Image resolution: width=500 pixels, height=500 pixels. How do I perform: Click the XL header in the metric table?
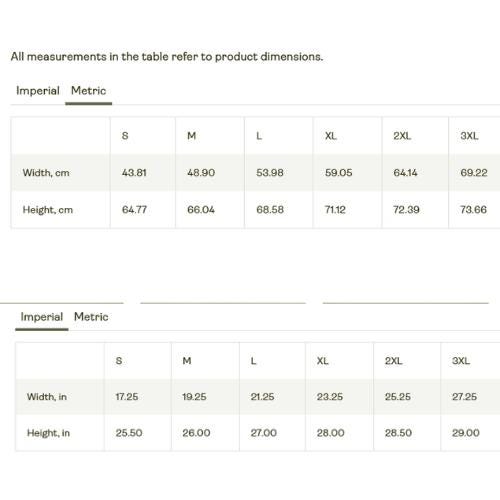pos(331,136)
